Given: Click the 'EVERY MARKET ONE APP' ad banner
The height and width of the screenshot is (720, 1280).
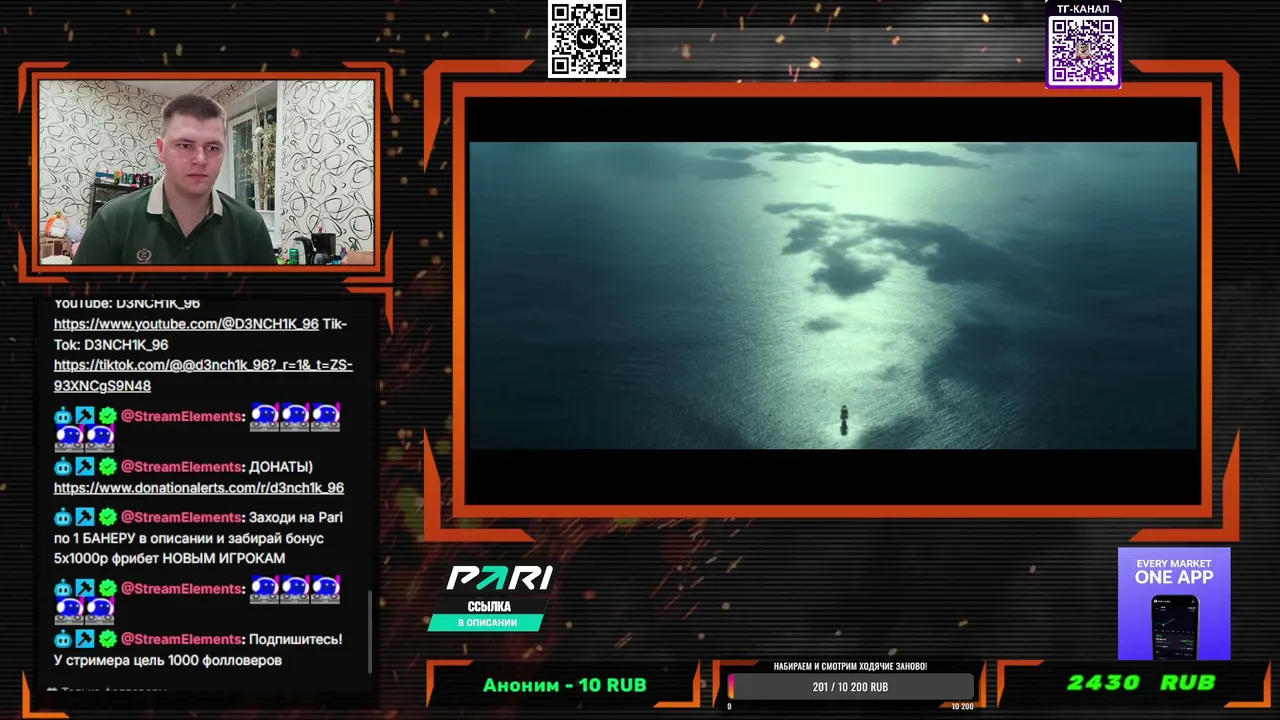Looking at the screenshot, I should click(x=1174, y=603).
